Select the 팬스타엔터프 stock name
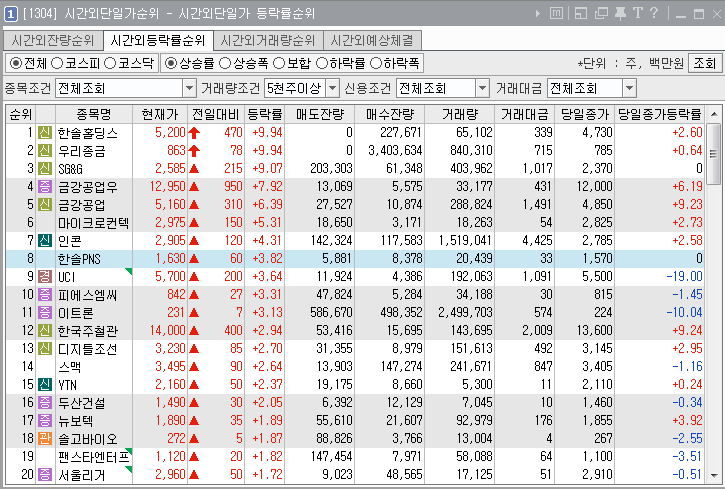 coord(93,457)
